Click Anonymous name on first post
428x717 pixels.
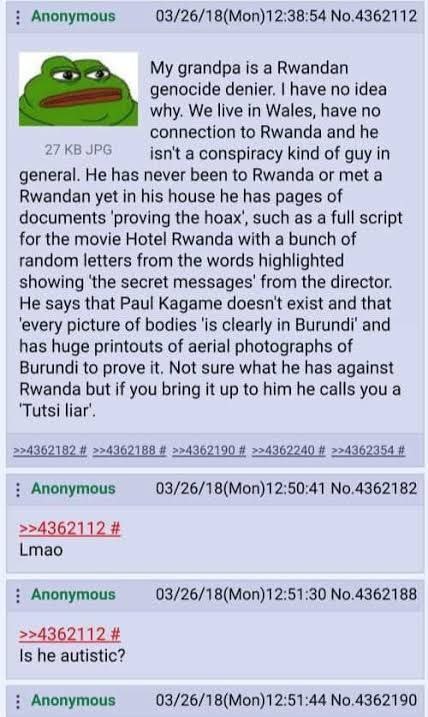point(73,16)
